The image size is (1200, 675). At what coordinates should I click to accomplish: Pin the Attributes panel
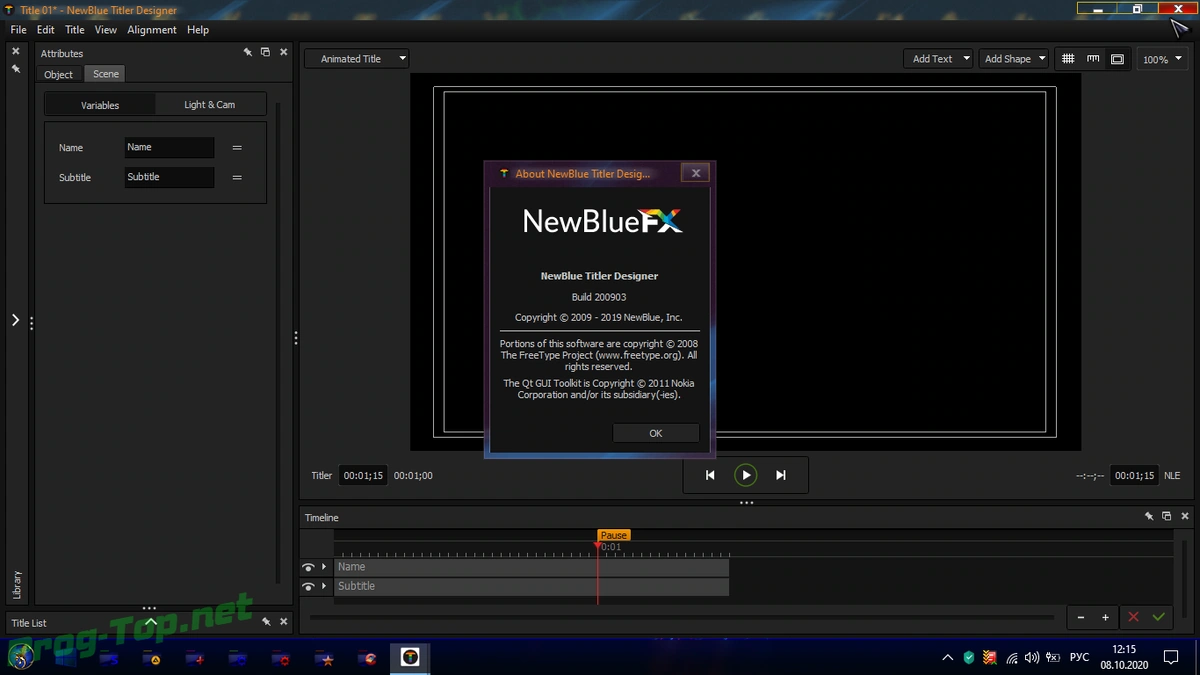click(247, 52)
